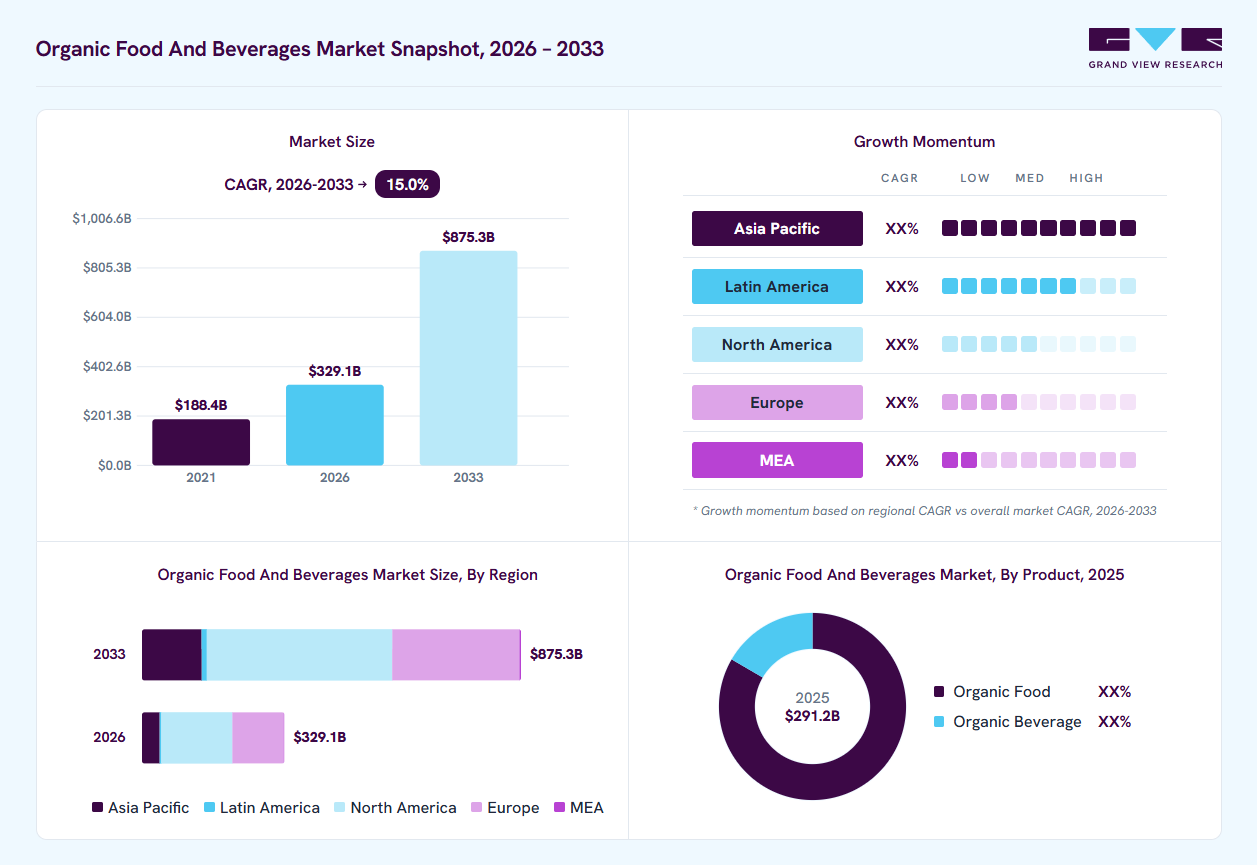Click the North America XX% CAGR value
Screen dimensions: 1257x865
pyautogui.click(x=901, y=344)
